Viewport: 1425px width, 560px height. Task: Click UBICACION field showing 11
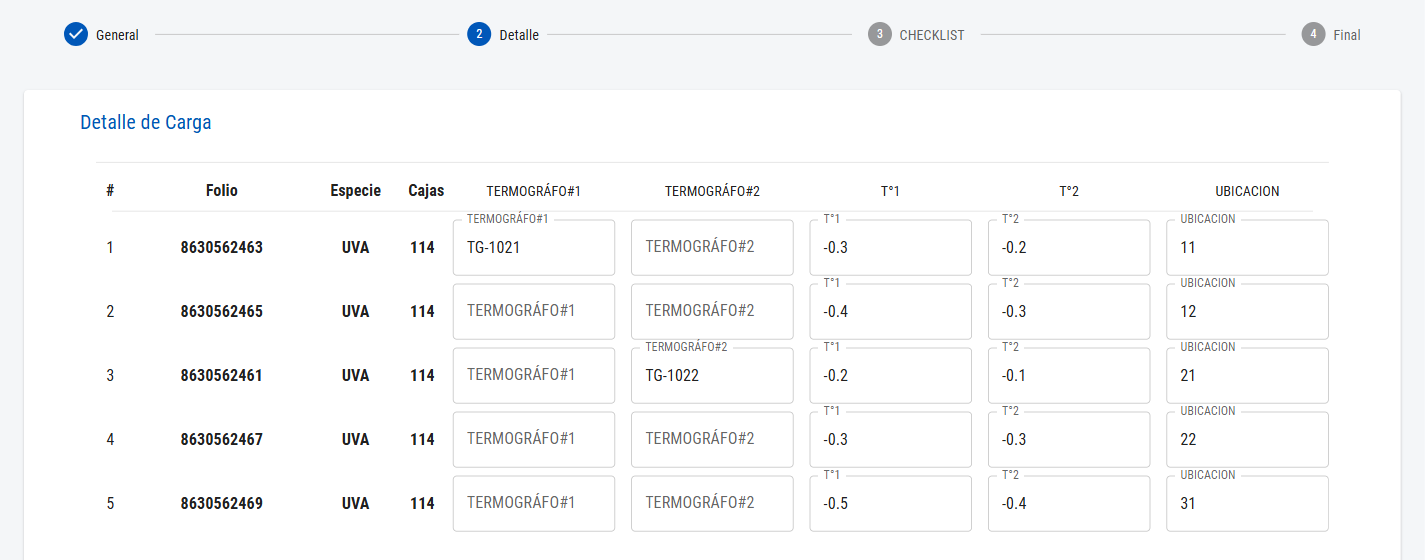click(1247, 247)
